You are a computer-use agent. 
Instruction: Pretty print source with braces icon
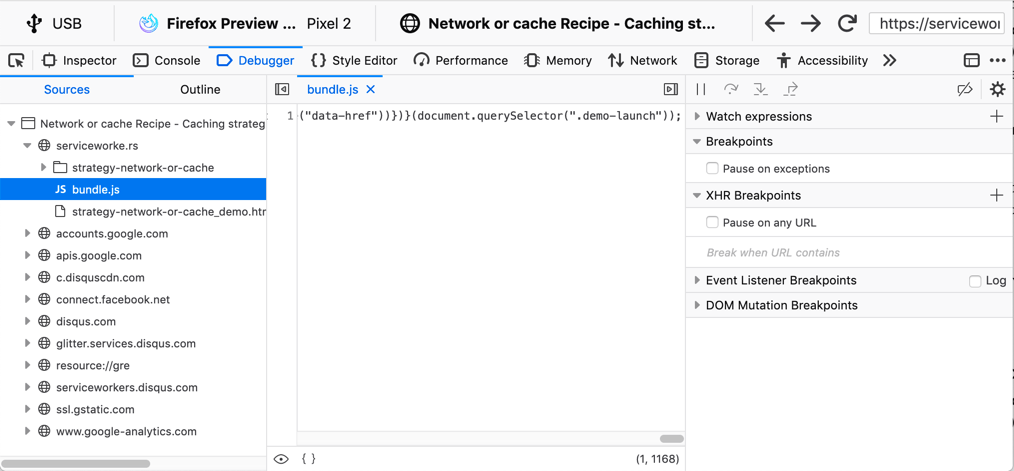tap(308, 459)
